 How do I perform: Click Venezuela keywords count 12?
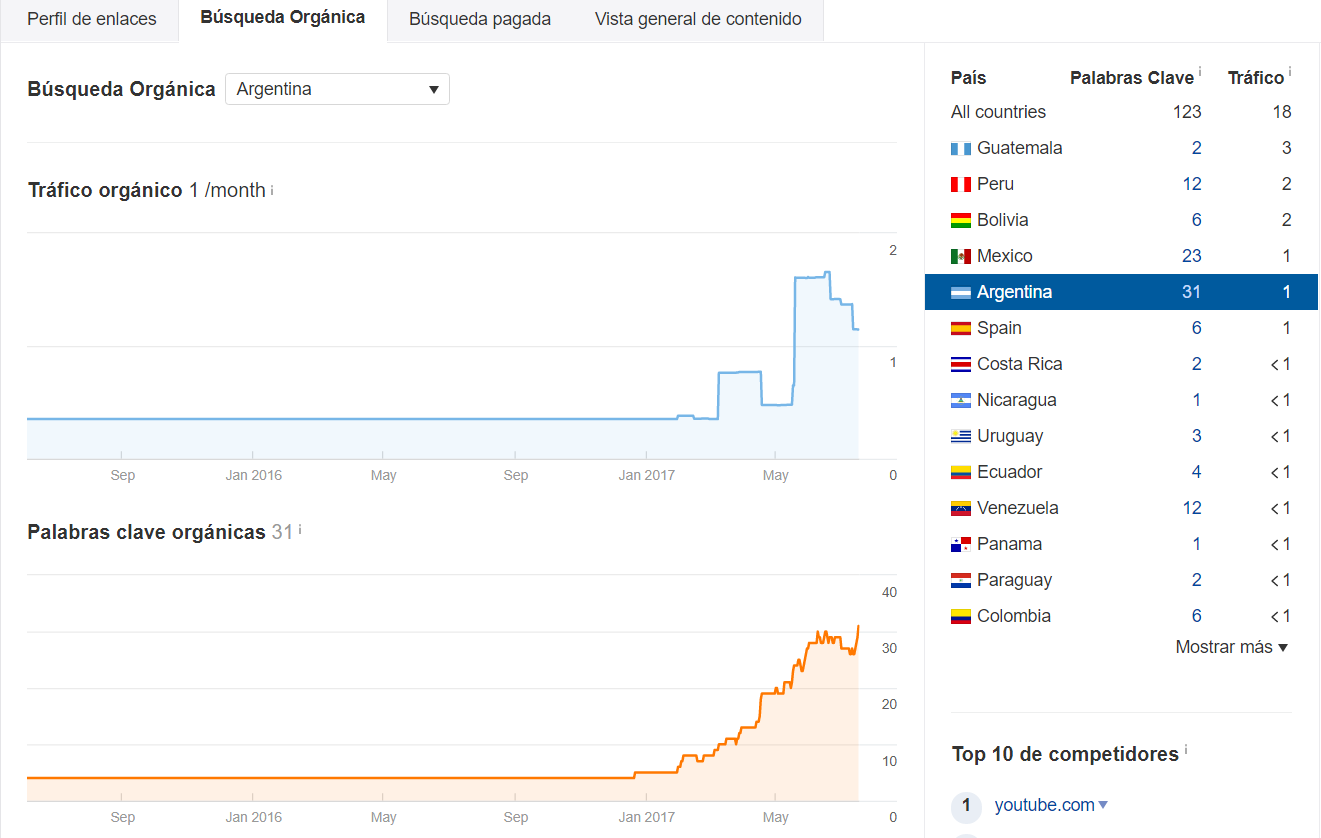point(1192,508)
